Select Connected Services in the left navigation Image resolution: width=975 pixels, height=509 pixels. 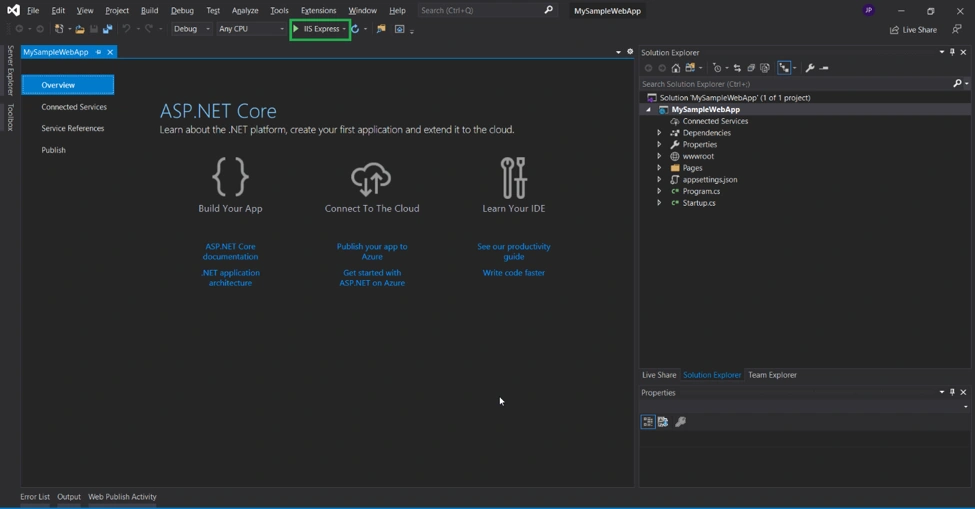74,107
